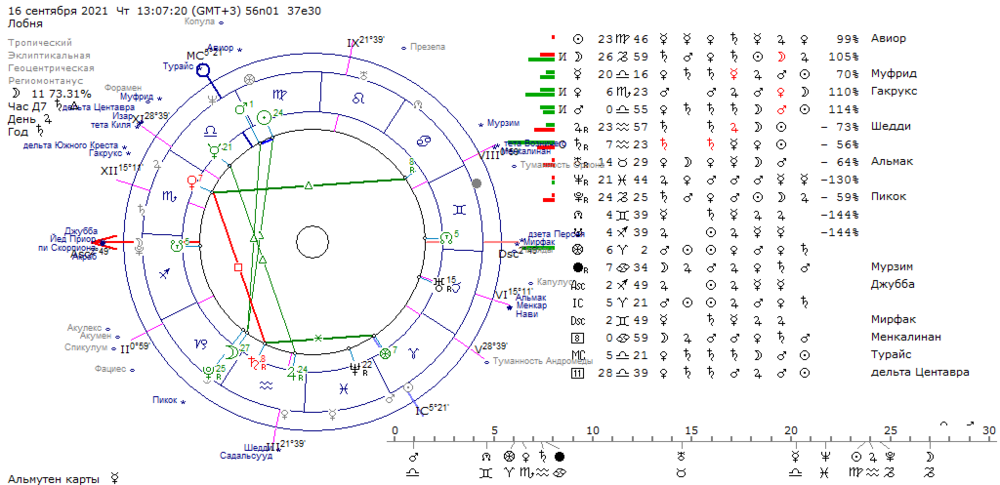Select the 'дельта Южного Креста' star label
Image resolution: width=1000 pixels, height=485 pixels.
coord(70,146)
